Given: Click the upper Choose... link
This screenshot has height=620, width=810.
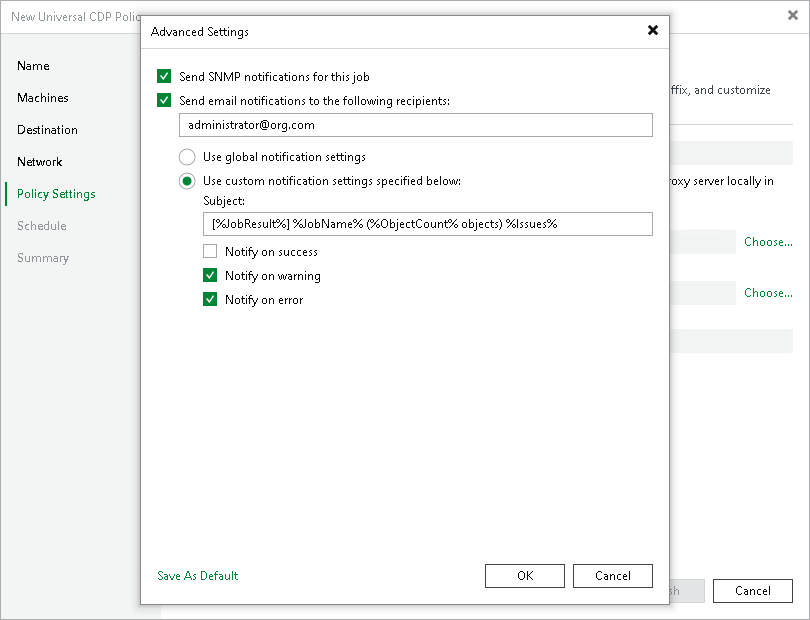Looking at the screenshot, I should (x=767, y=241).
